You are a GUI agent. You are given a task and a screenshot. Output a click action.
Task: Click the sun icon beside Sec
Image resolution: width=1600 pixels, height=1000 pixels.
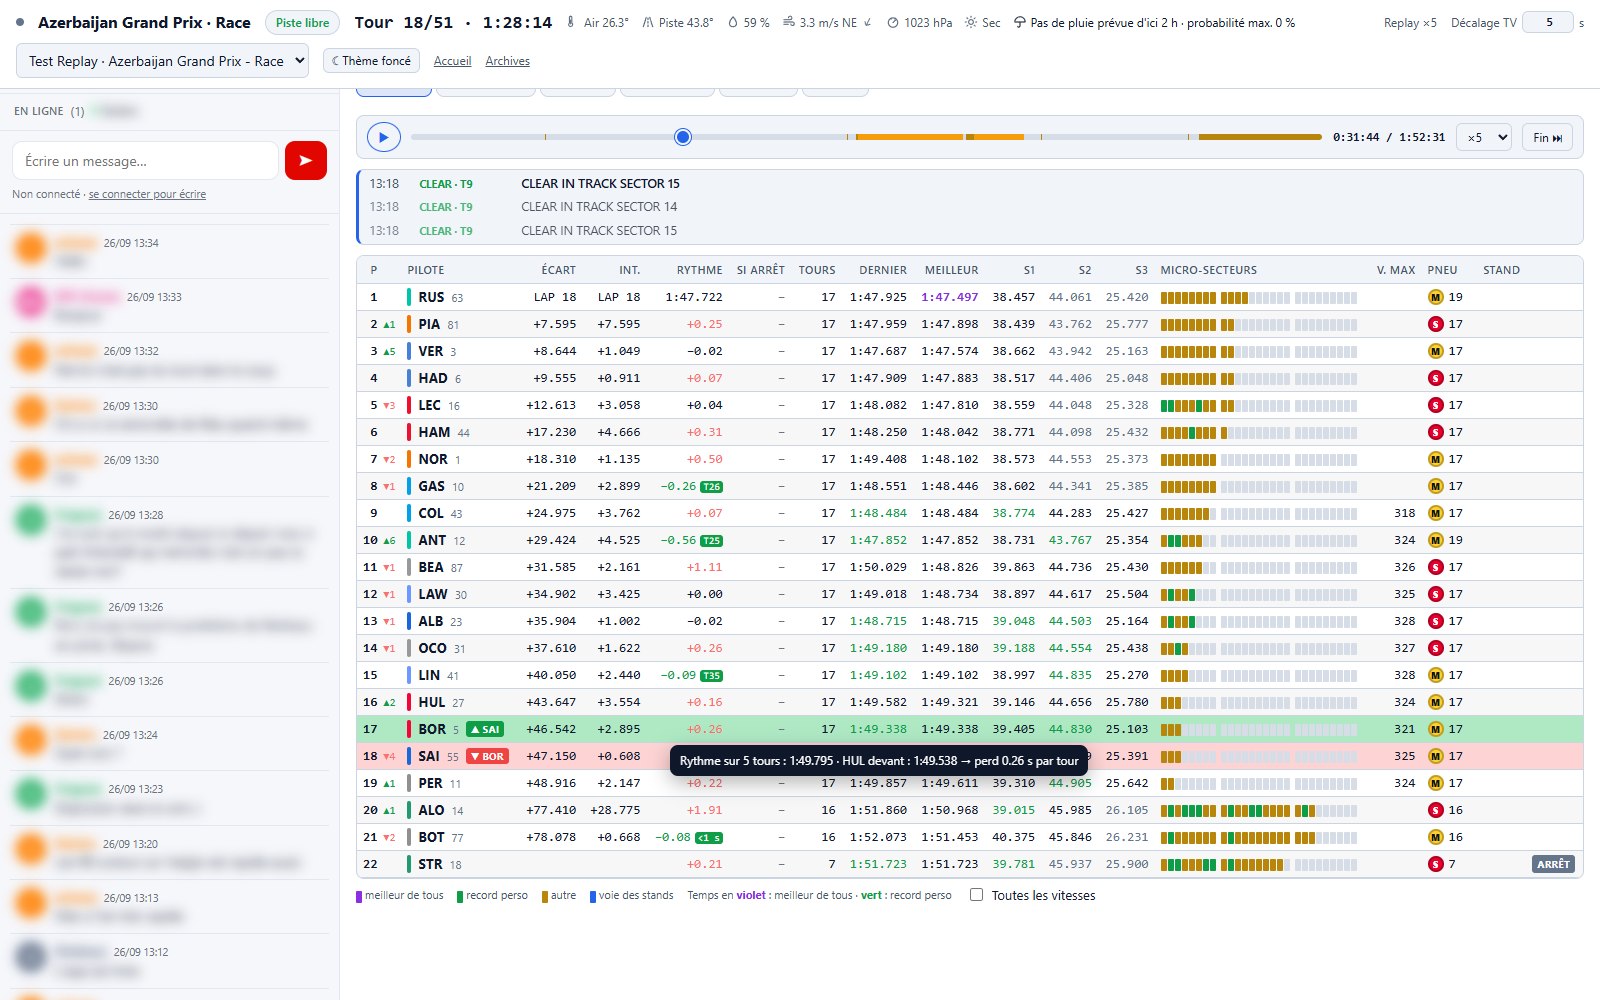971,22
